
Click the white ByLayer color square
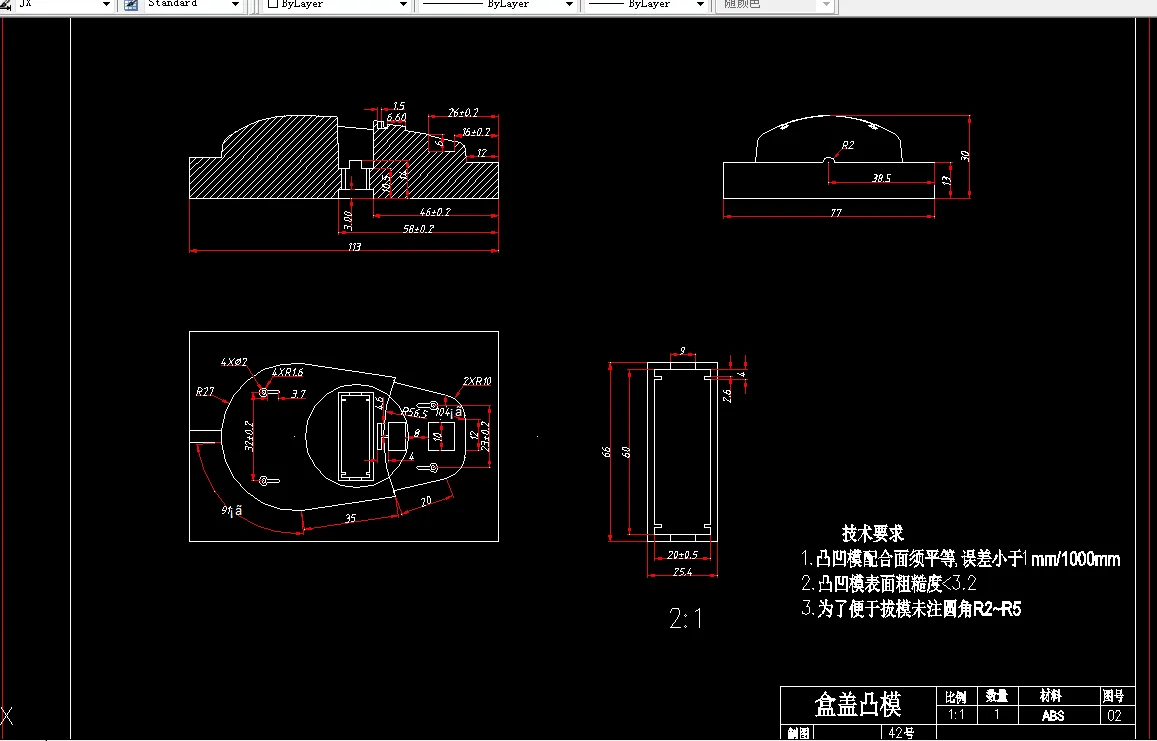coord(272,4)
